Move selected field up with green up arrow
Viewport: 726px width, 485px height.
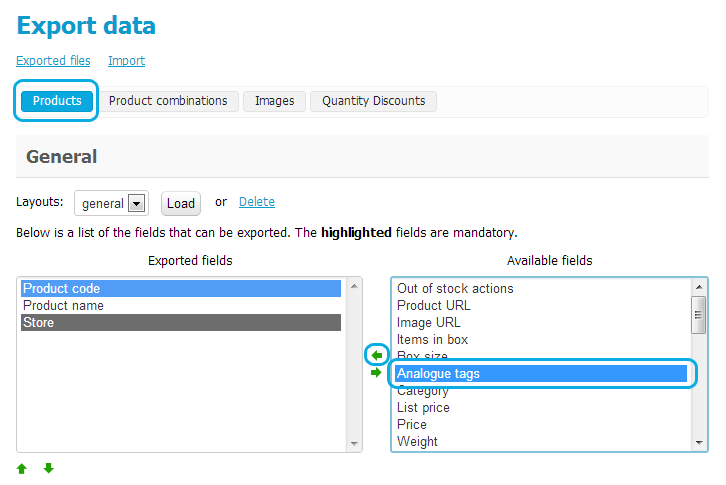coord(22,468)
